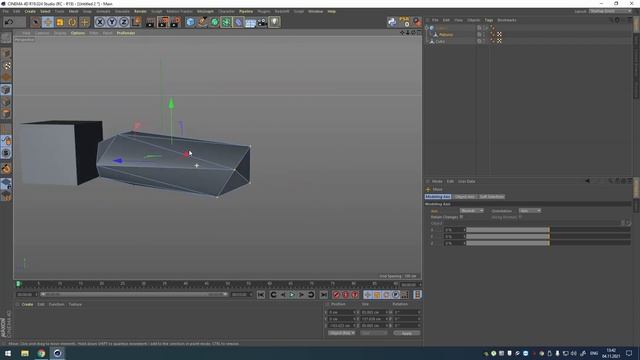The height and width of the screenshot is (360, 640).
Task: Open the Orientation dropdown
Action: (x=529, y=211)
